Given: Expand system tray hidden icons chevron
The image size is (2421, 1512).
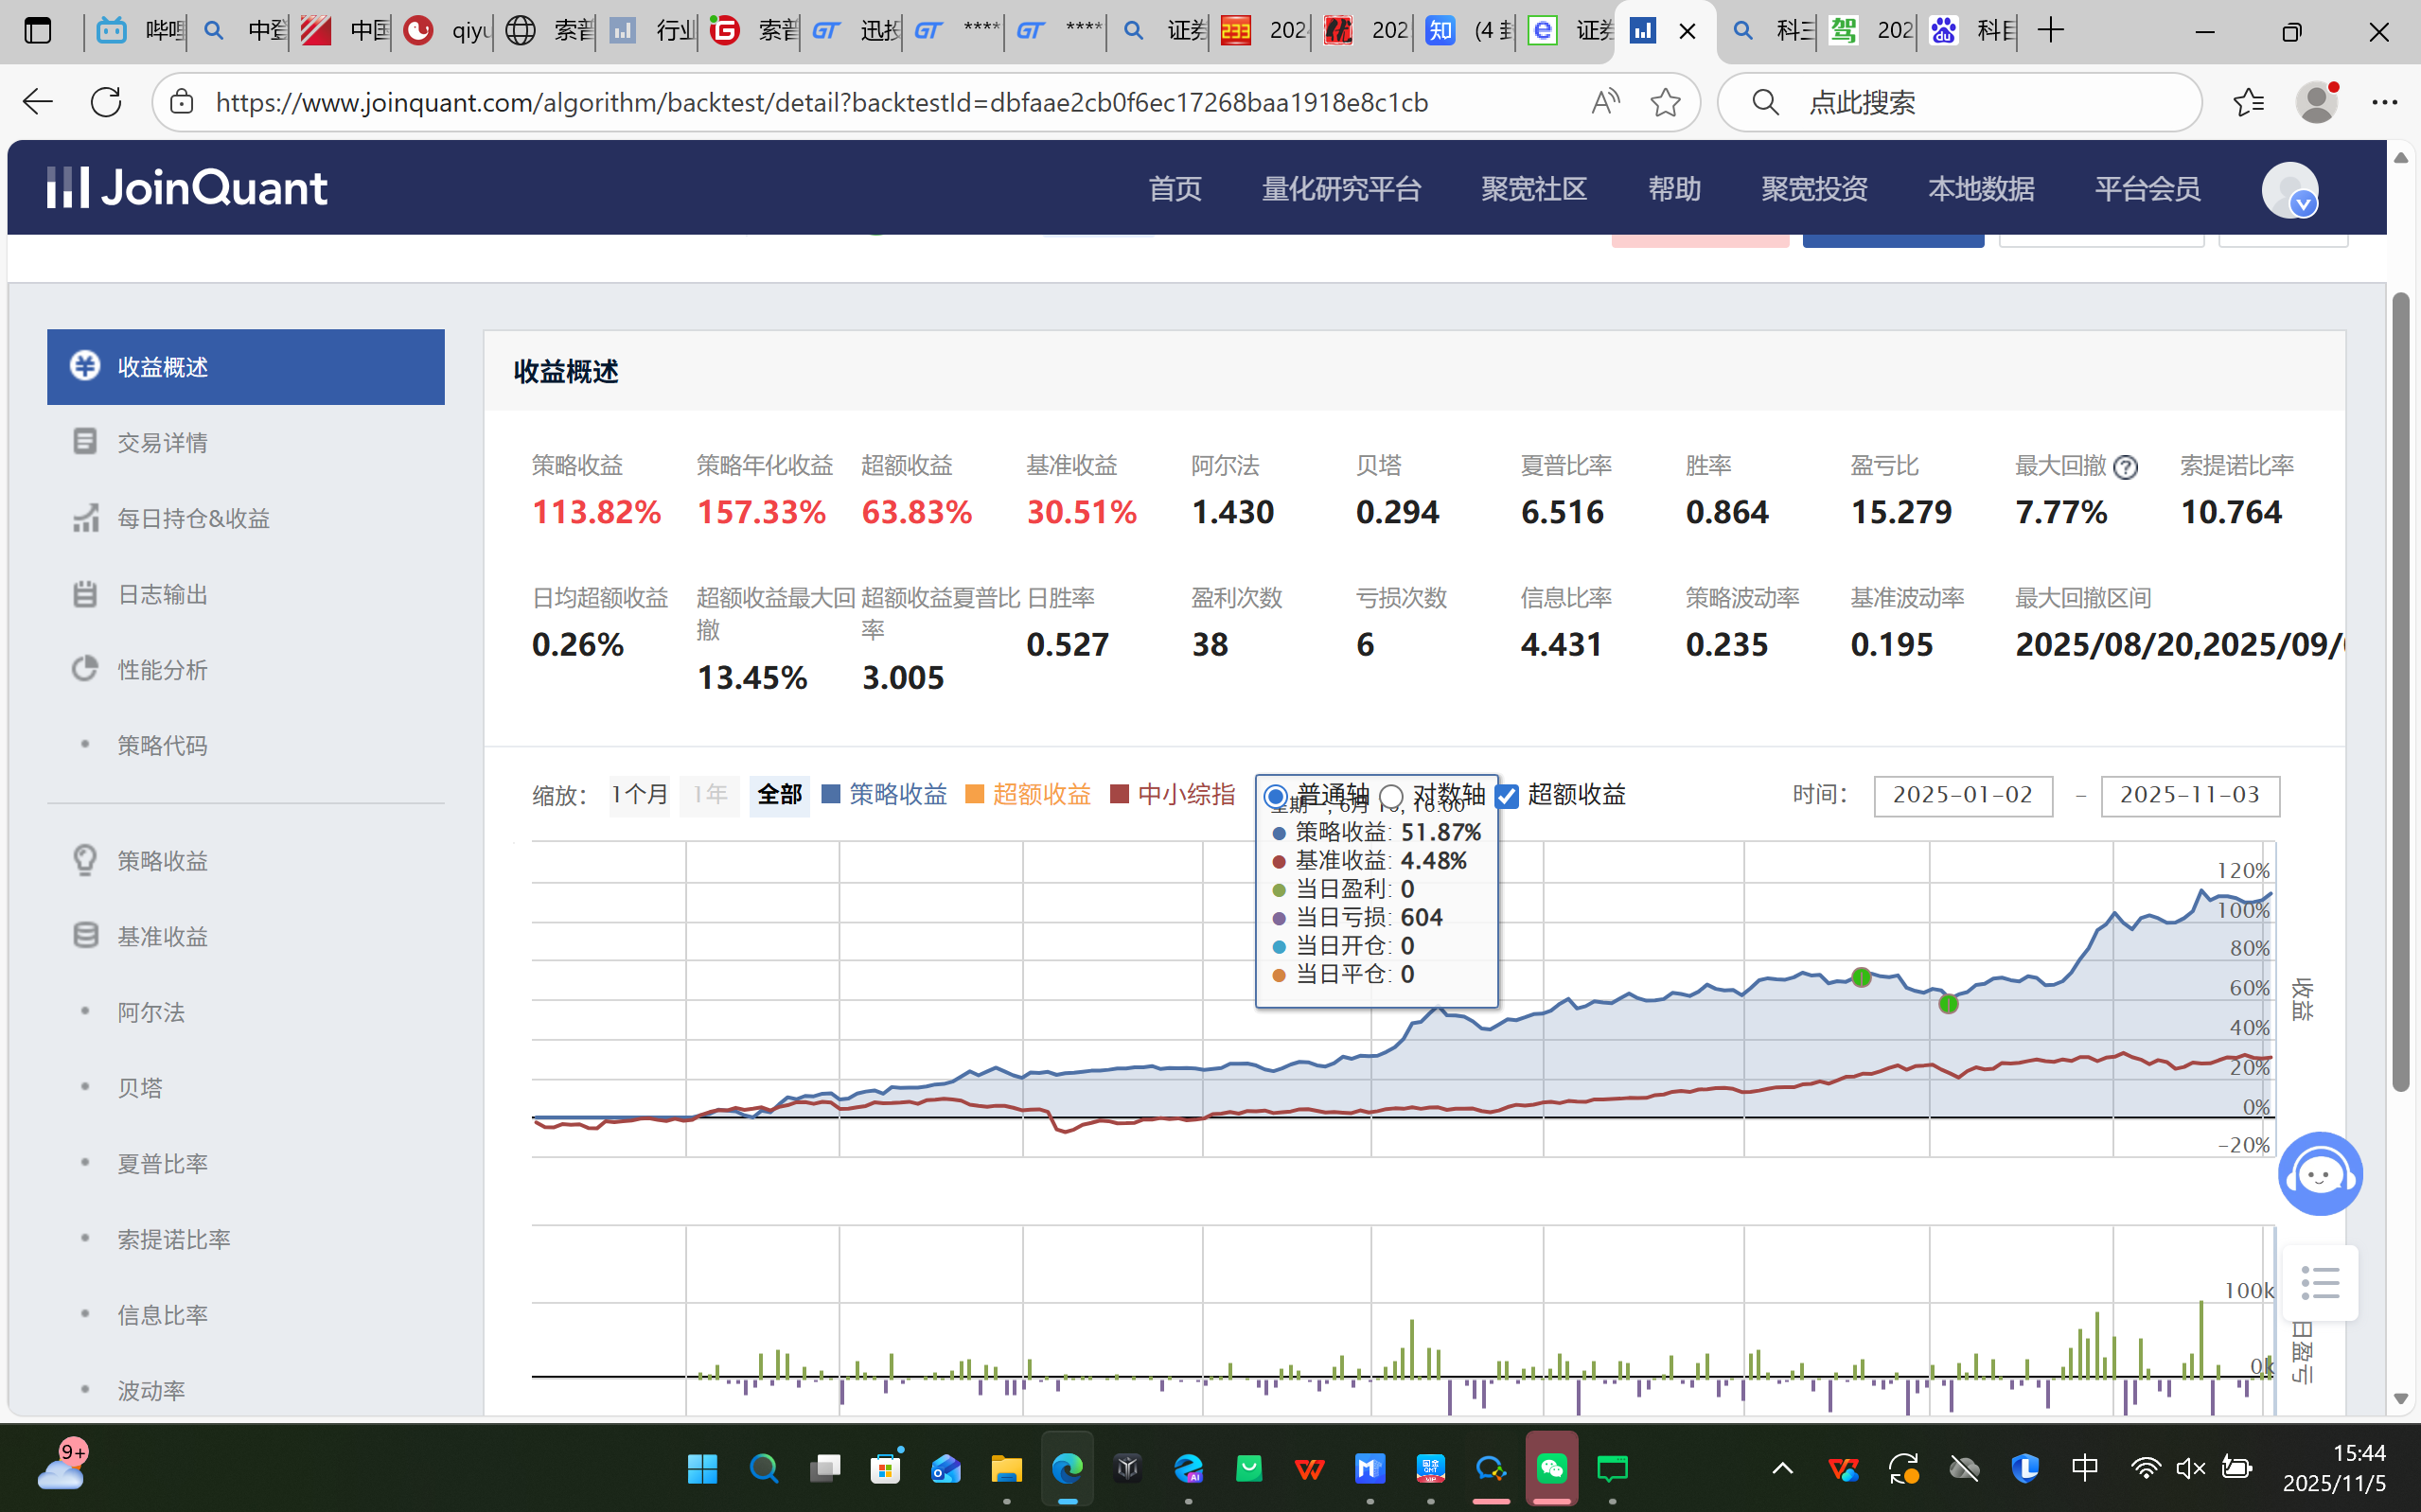Looking at the screenshot, I should [1782, 1468].
